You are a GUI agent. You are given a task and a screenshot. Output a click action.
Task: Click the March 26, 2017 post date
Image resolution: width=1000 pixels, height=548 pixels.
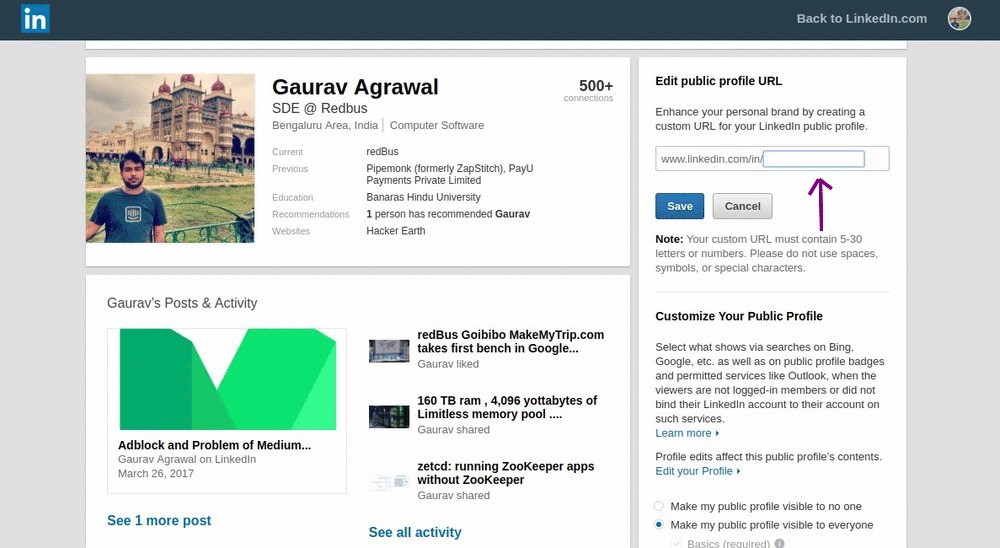pos(156,473)
